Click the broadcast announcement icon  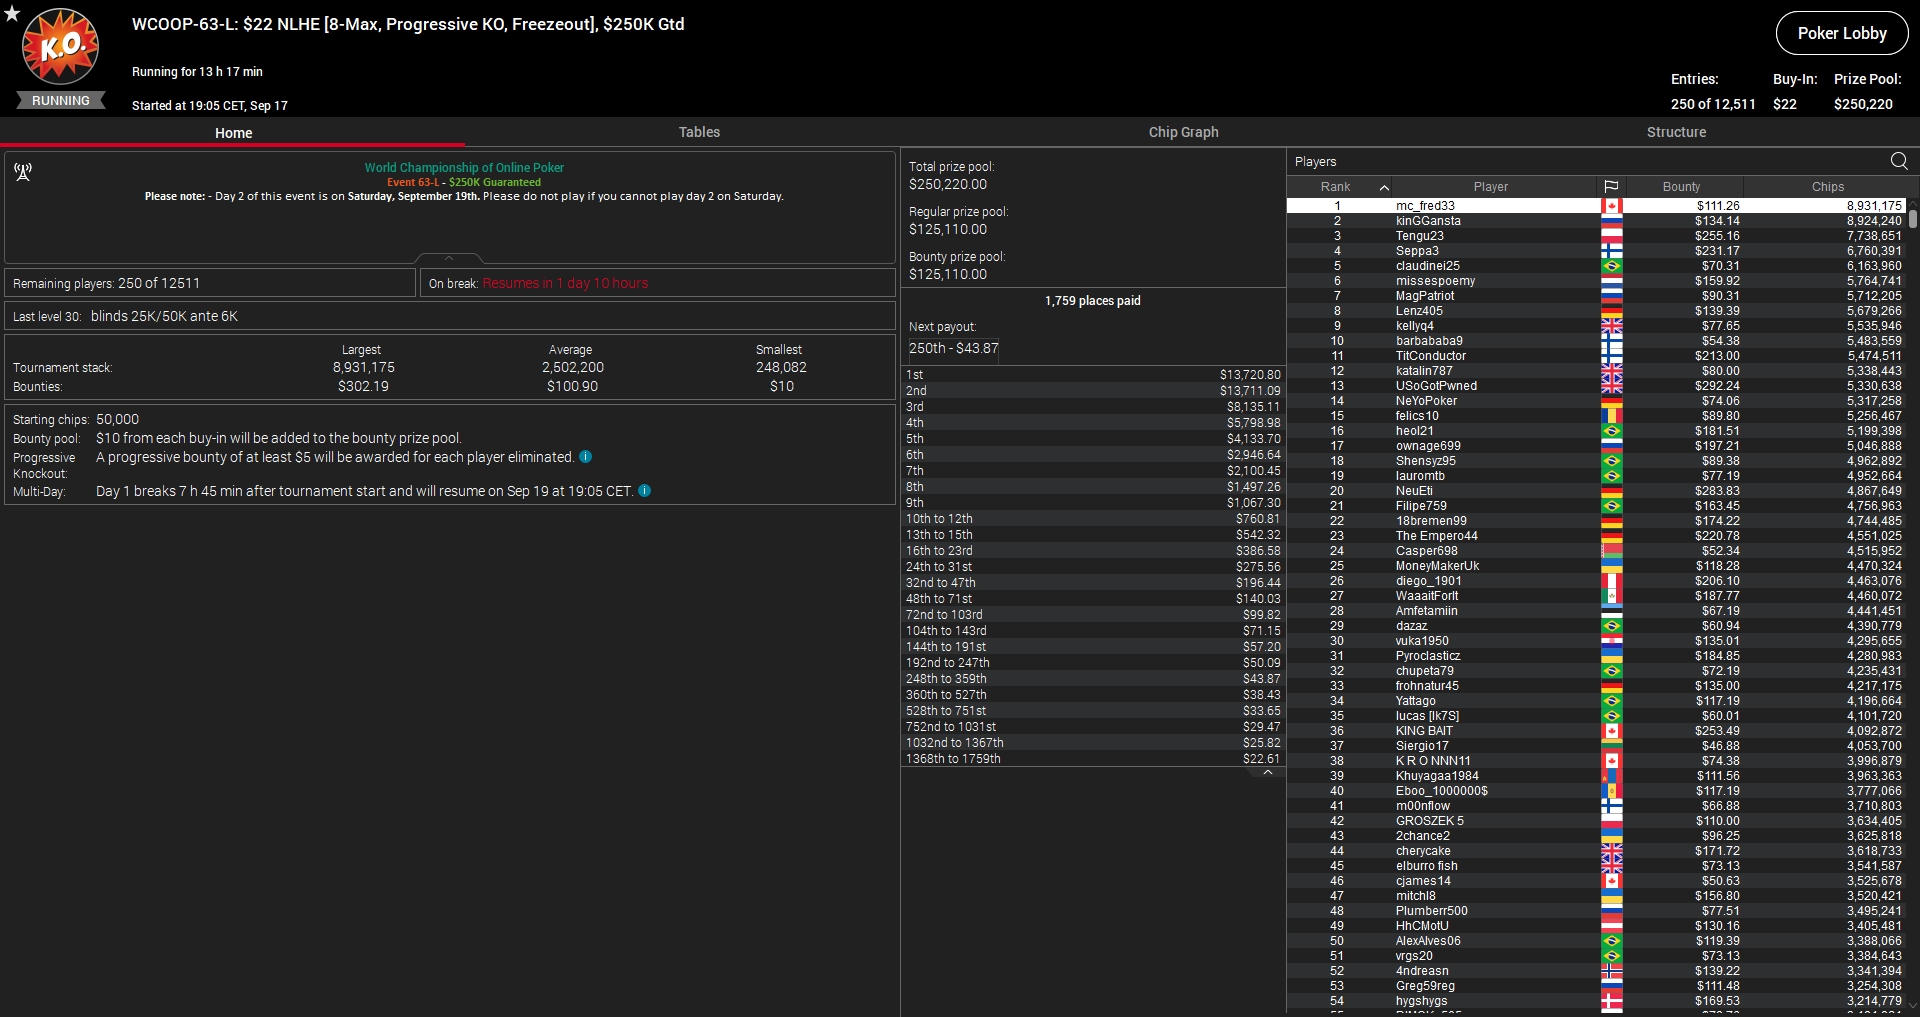[23, 172]
